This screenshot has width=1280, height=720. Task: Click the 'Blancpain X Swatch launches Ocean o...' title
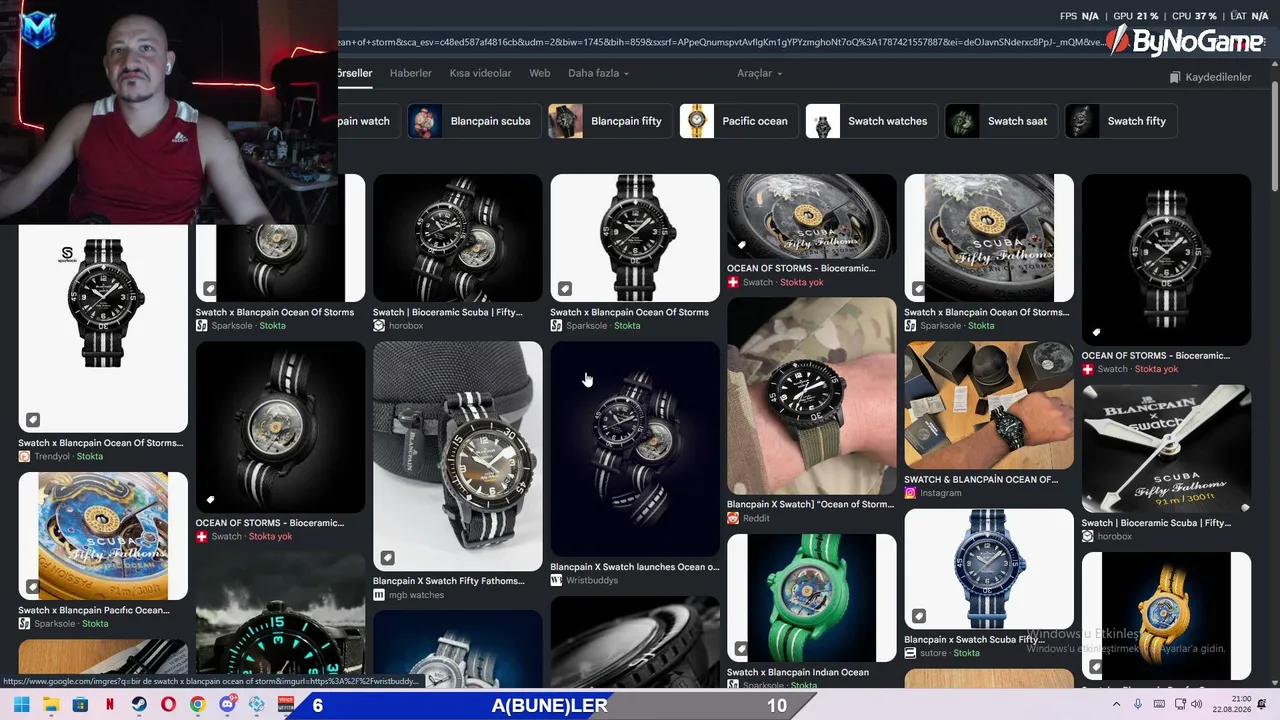[x=635, y=567]
